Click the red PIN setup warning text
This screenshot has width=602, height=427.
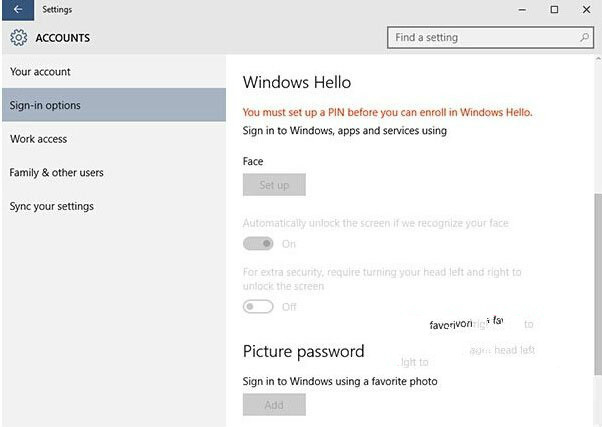point(387,112)
